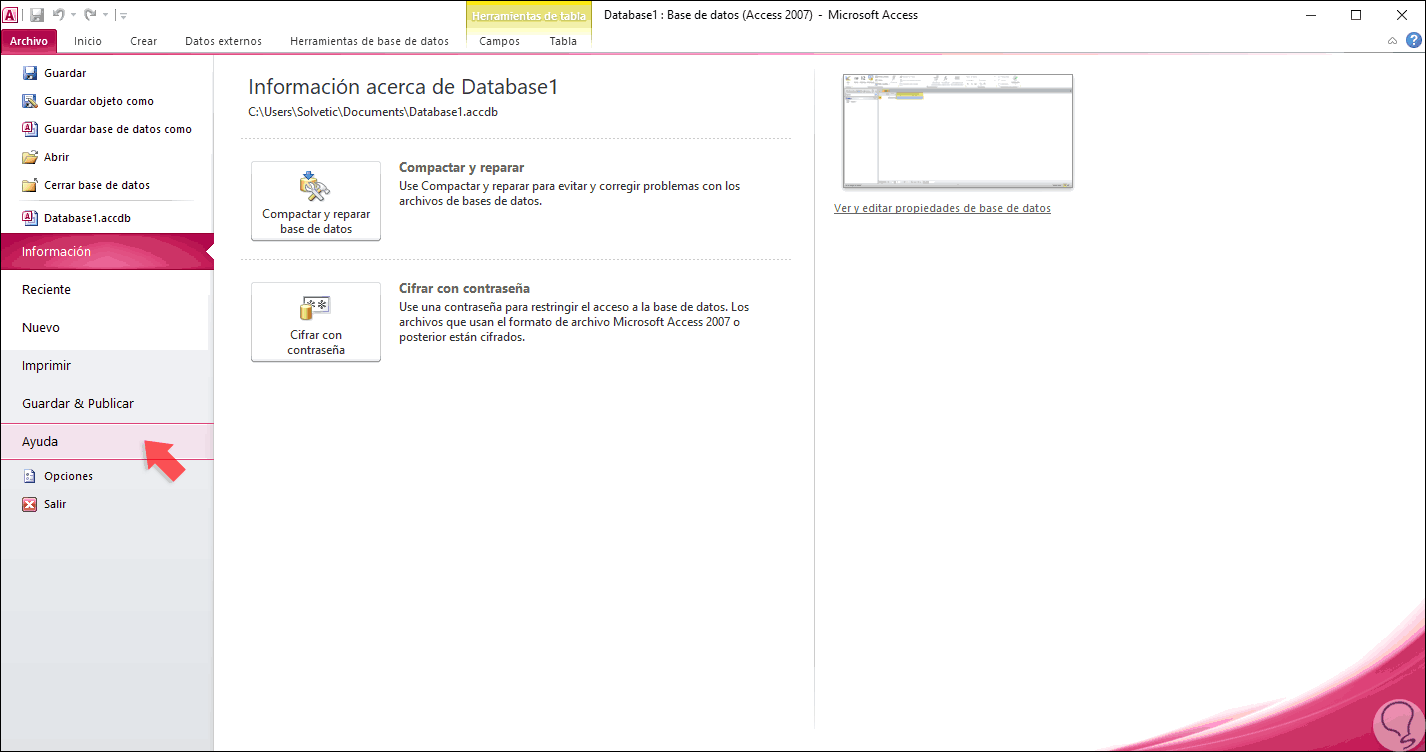Click the Abrir folder icon

point(30,157)
